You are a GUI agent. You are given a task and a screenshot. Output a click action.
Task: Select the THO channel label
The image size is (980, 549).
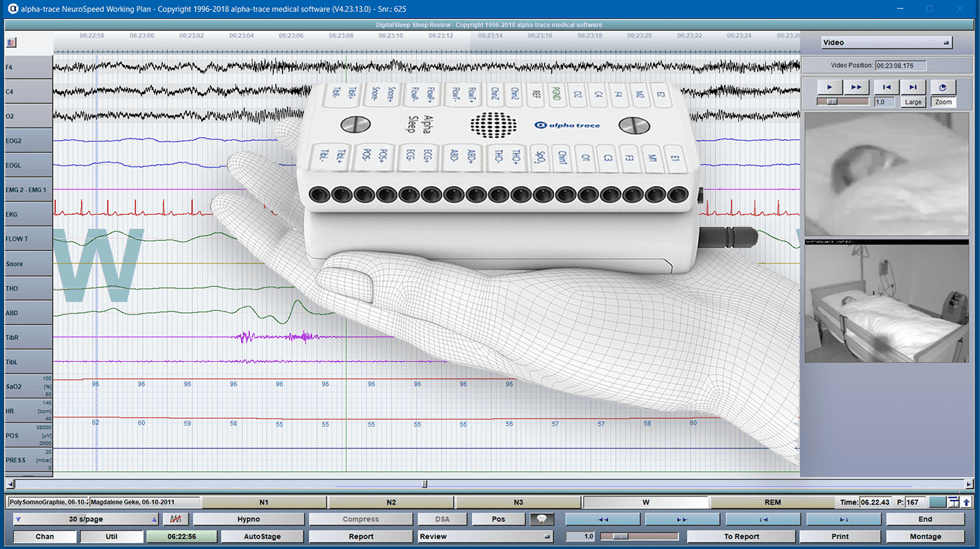[28, 288]
